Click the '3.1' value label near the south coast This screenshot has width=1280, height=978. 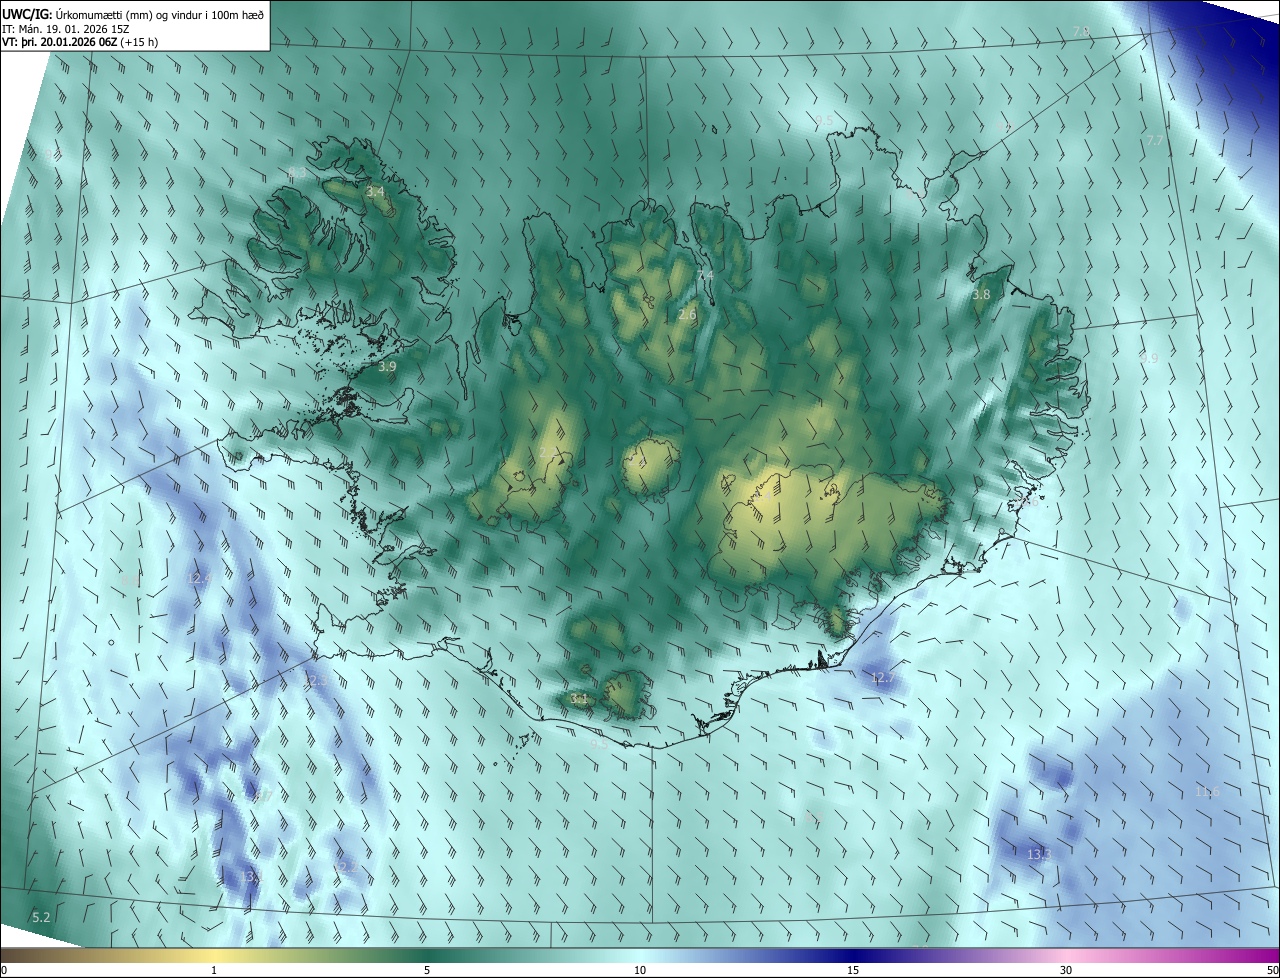coord(578,698)
